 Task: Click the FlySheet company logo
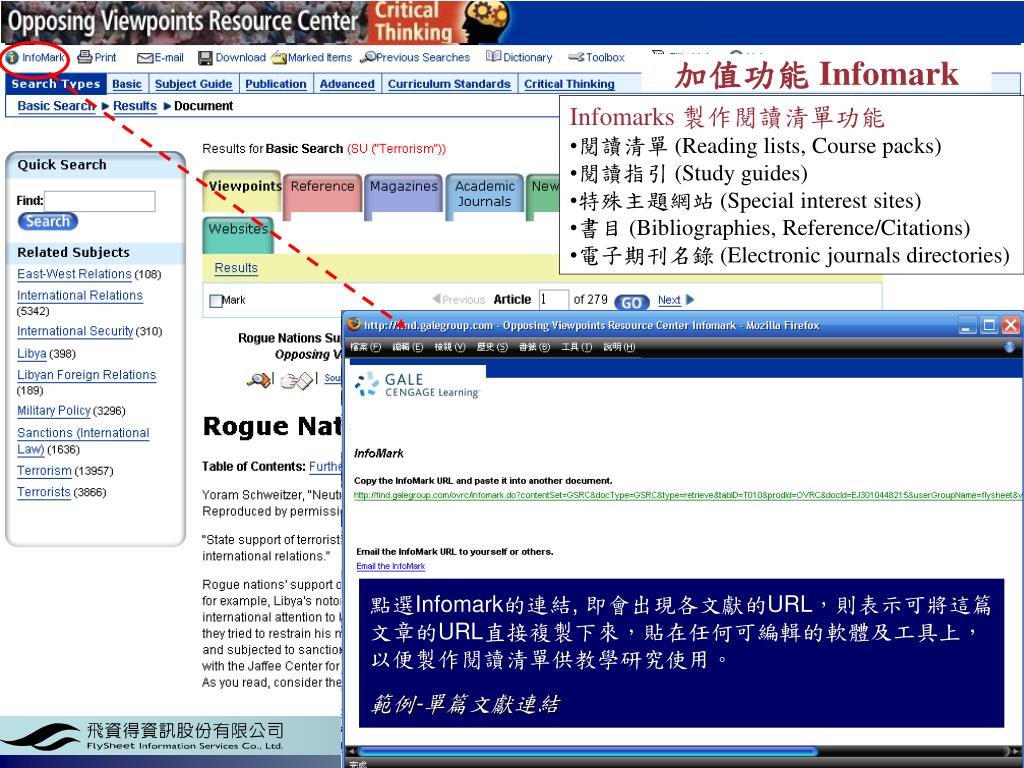click(x=142, y=737)
